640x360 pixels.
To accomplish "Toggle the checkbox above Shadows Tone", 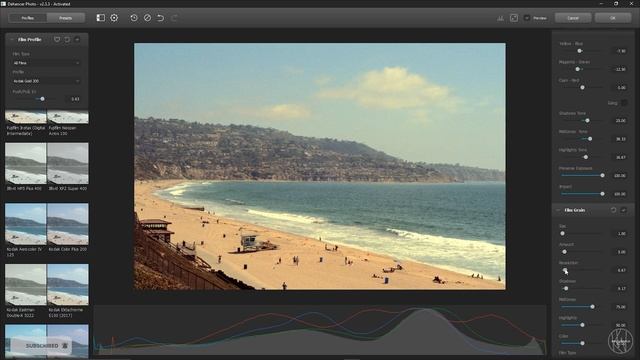I will [624, 103].
